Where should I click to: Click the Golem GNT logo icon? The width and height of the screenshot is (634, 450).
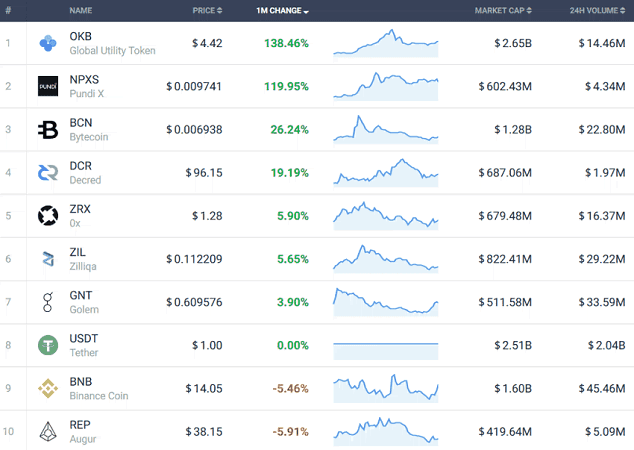point(47,302)
